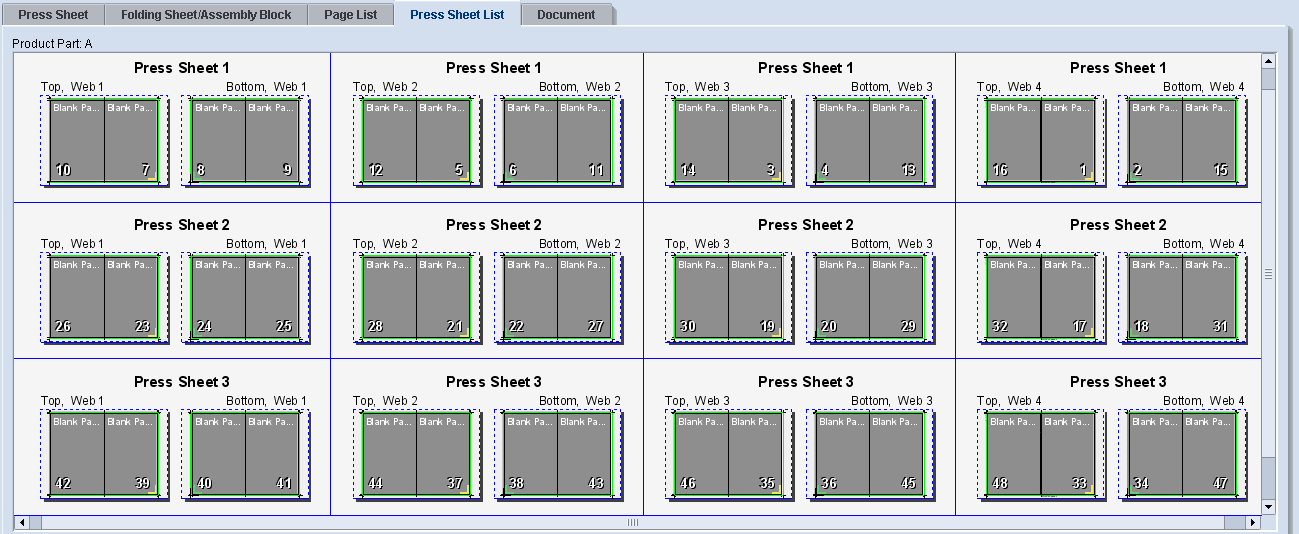The image size is (1299, 534).
Task: Click the horizontal scrollbar thumb
Action: [x=632, y=522]
